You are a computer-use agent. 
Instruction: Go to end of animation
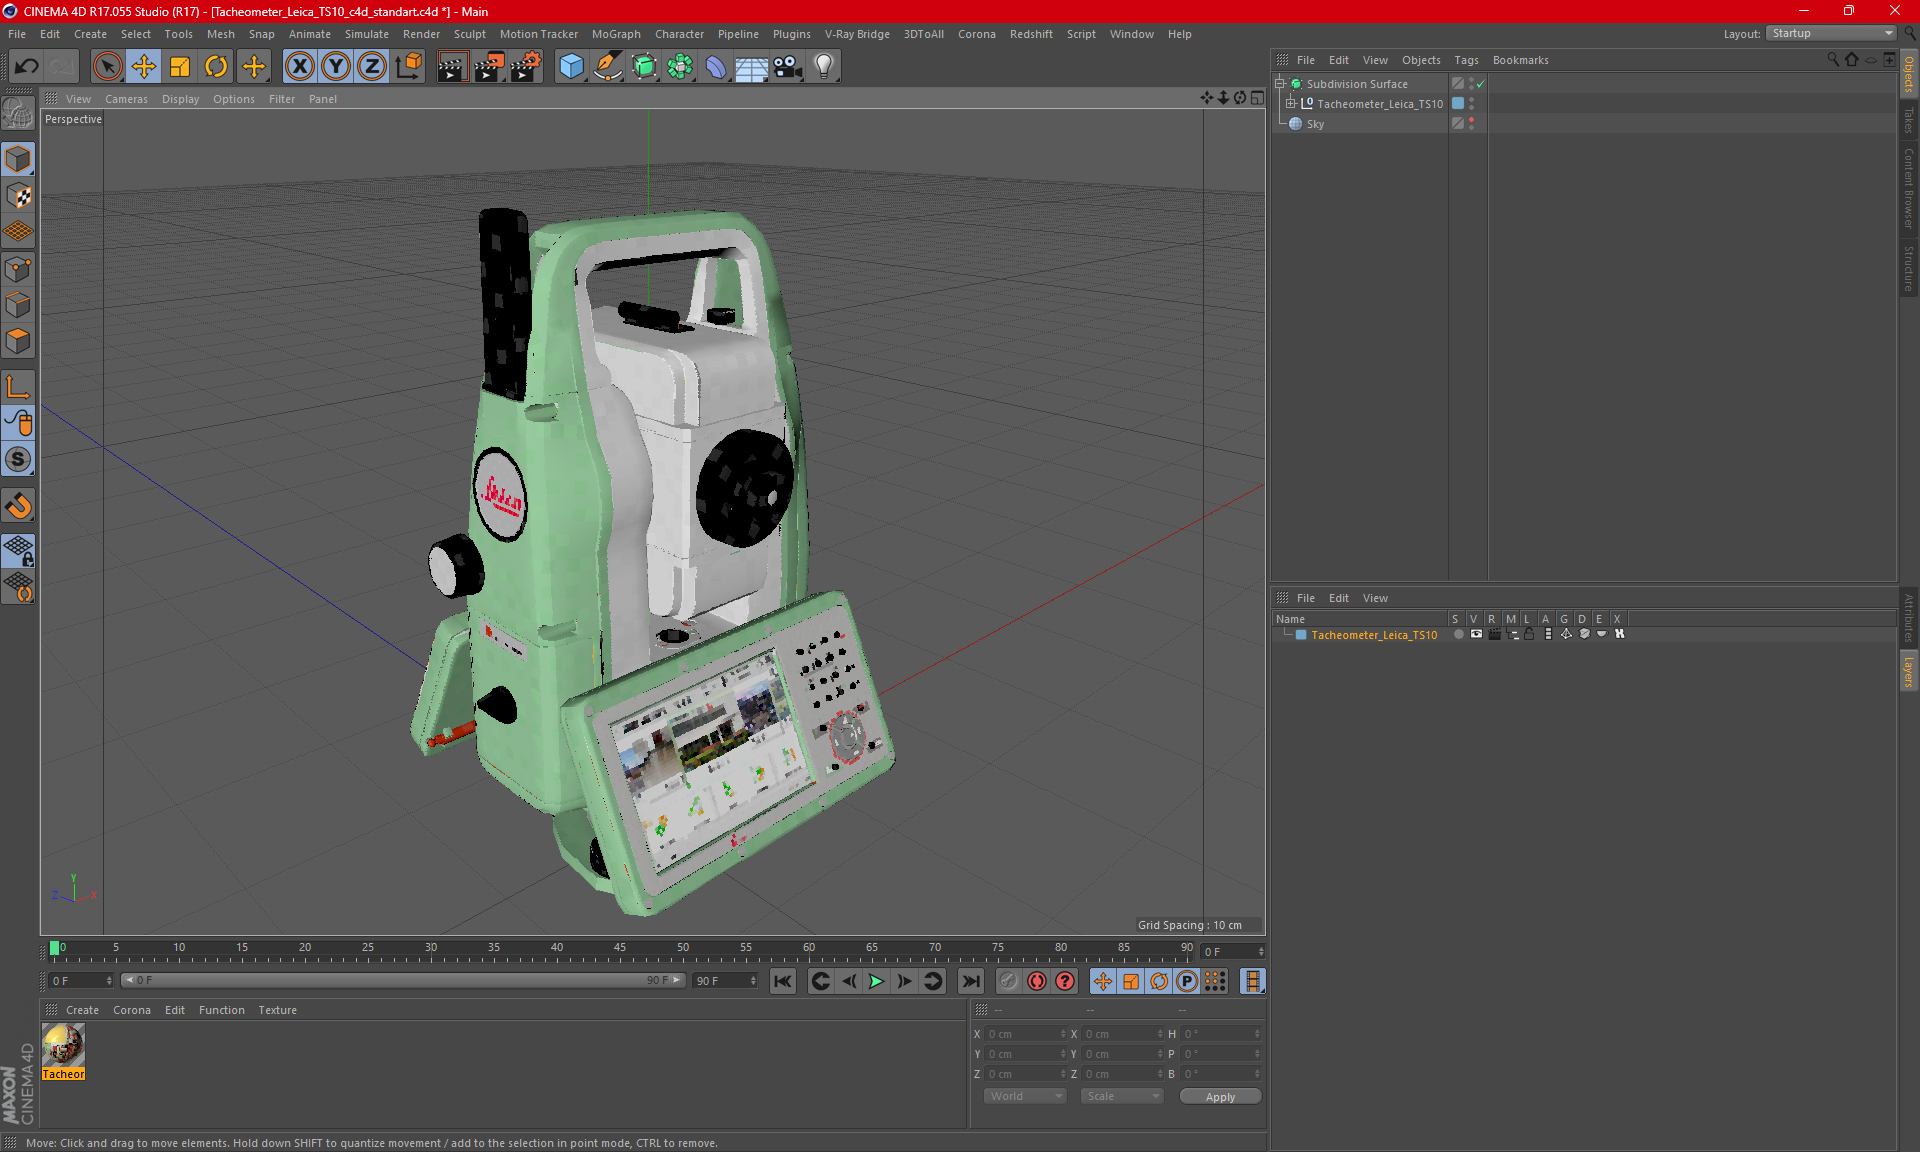pos(970,981)
